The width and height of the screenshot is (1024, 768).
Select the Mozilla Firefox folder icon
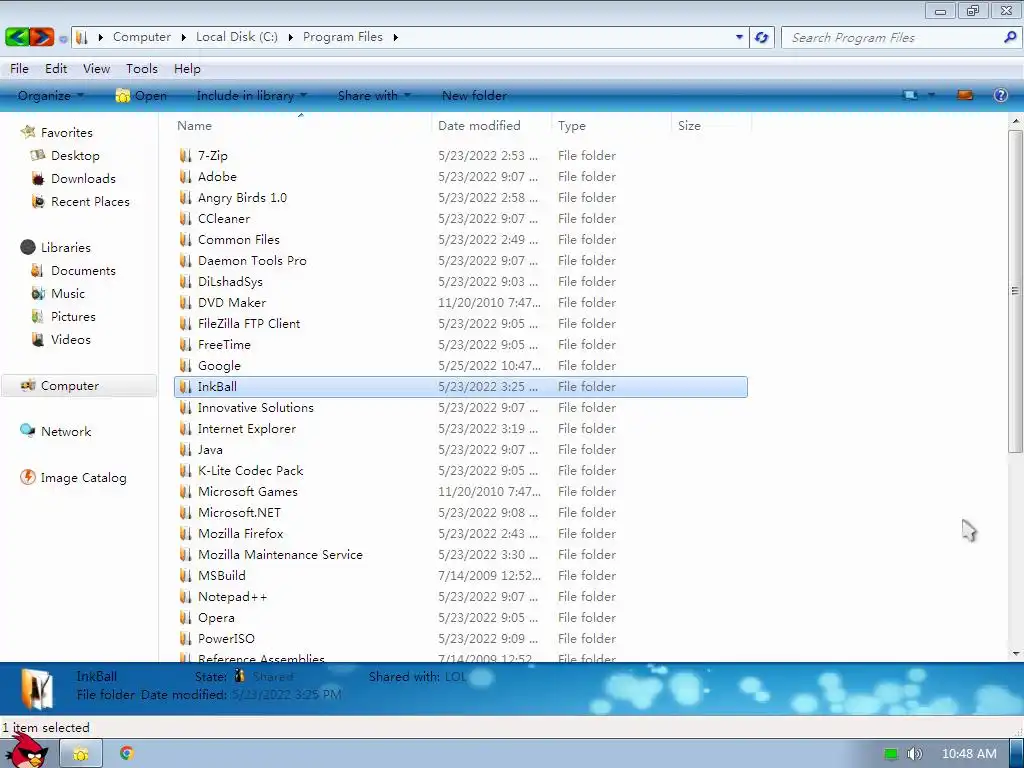[185, 533]
